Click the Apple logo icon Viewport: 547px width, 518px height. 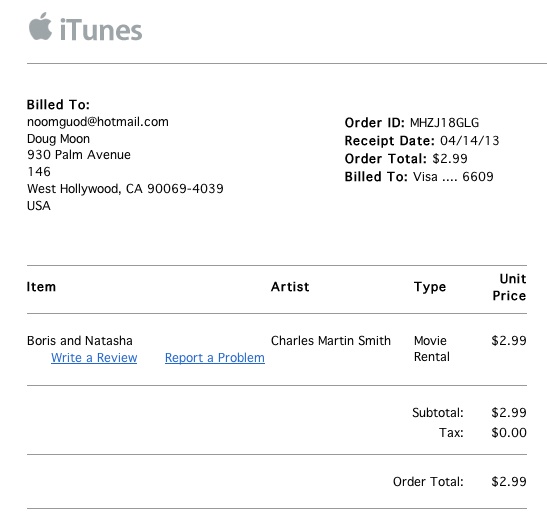coord(40,27)
